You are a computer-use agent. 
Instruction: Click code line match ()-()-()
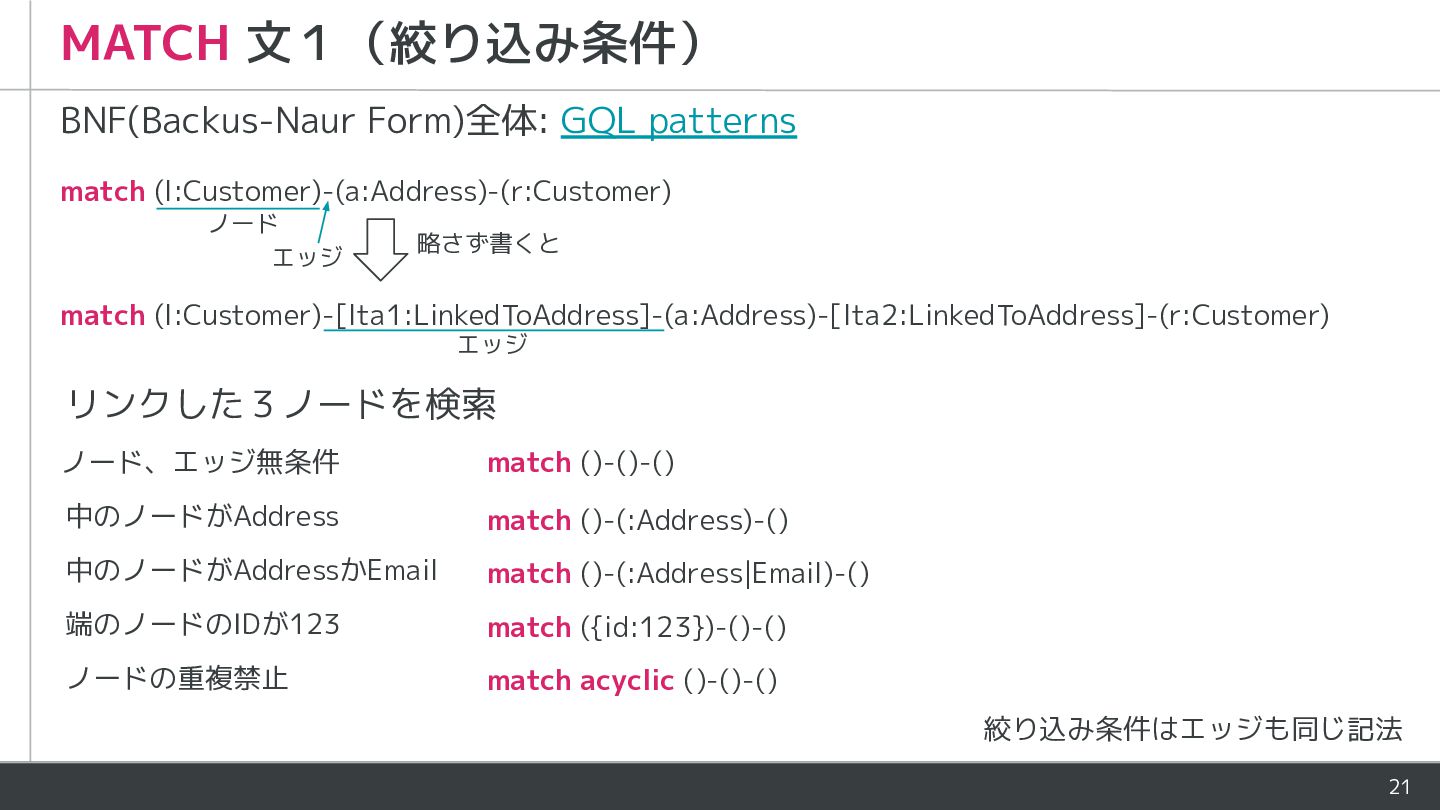pos(581,463)
